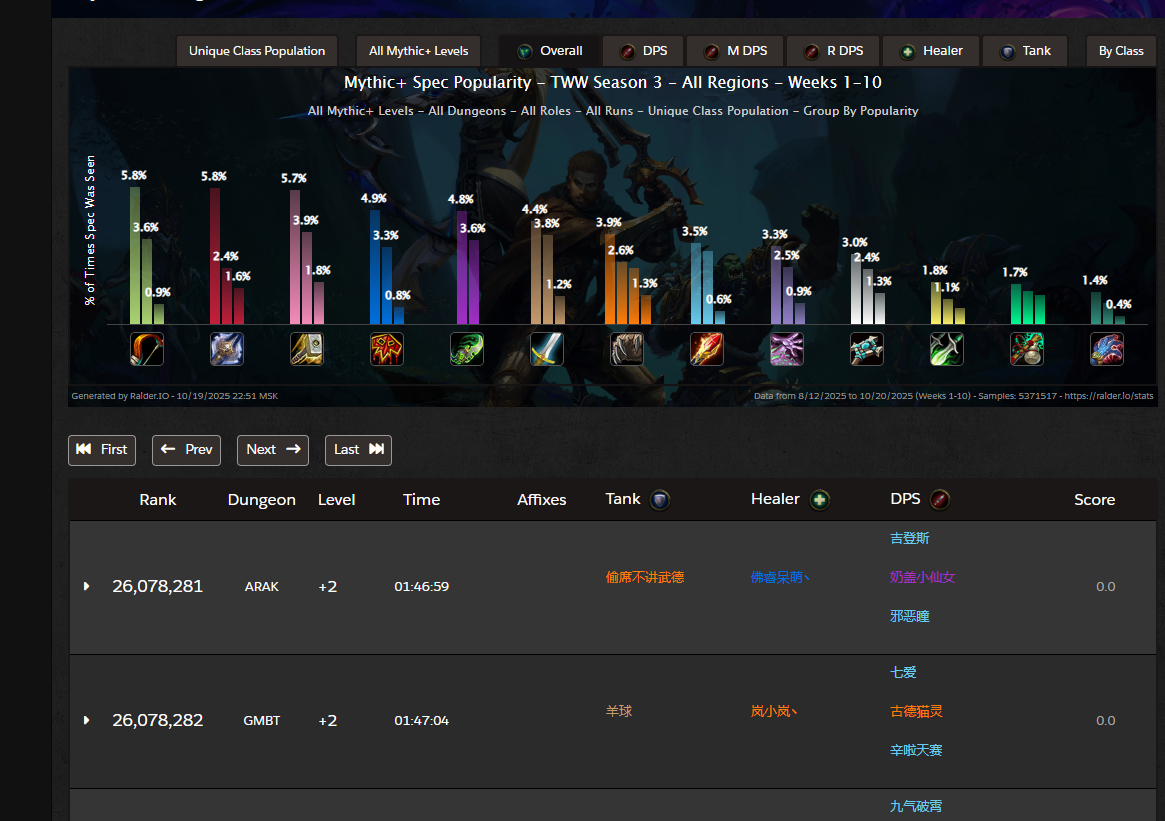Screen dimensions: 1165x821
Task: Click the Shaman red-emblem spec icon
Action: tap(387, 349)
